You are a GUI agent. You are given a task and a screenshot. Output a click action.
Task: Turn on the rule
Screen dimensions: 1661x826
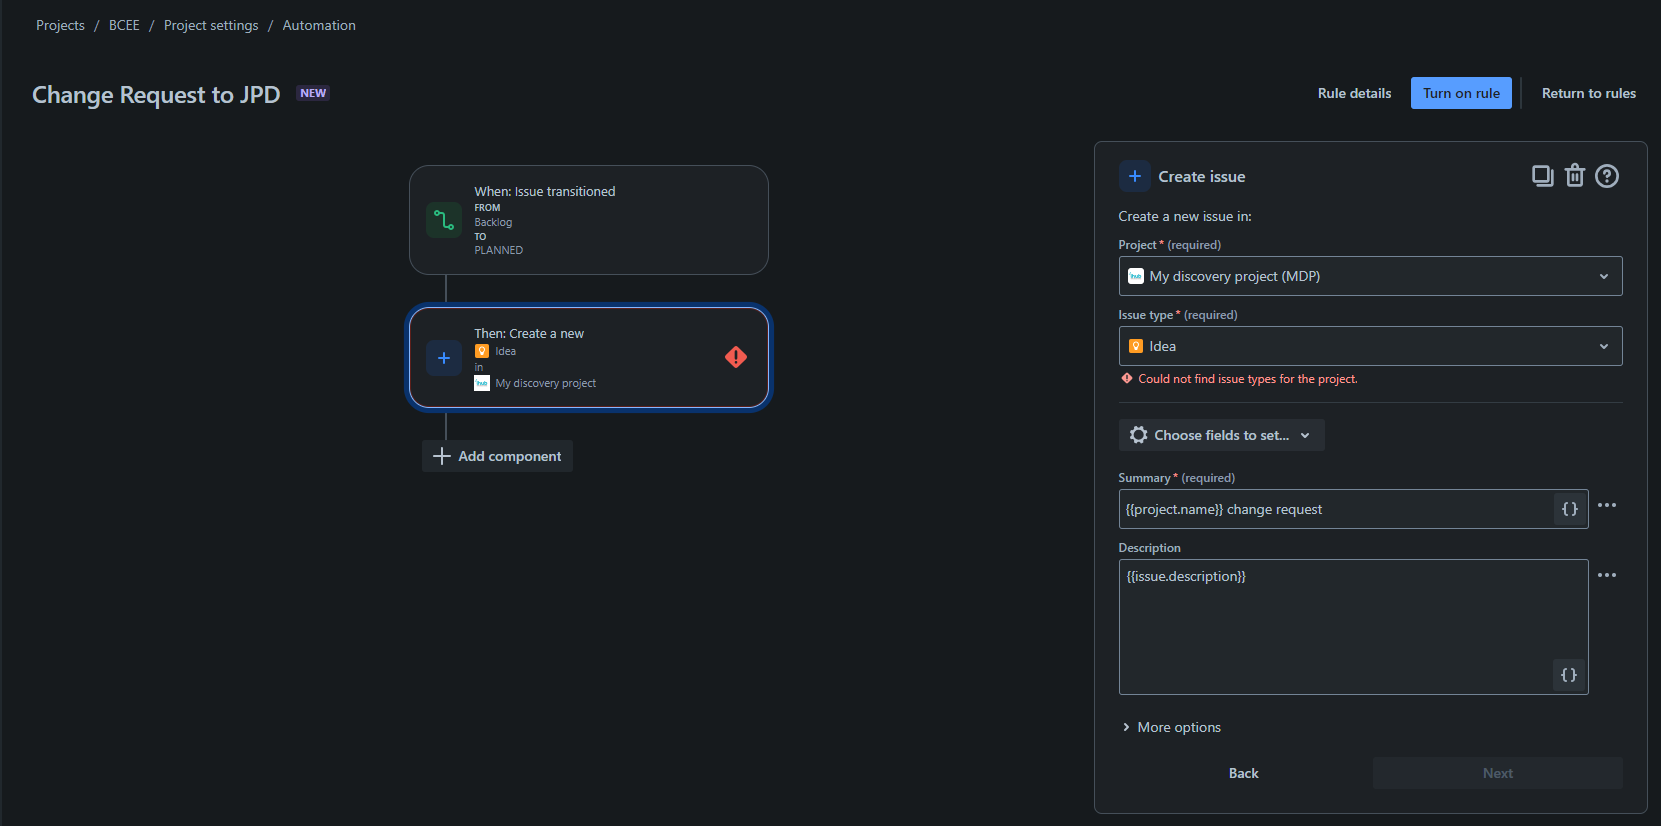click(x=1461, y=93)
